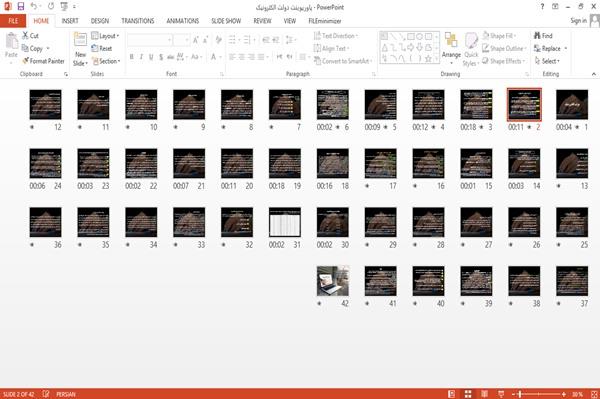Open the Layout dropdown
This screenshot has height=399, width=600.
pos(105,36)
